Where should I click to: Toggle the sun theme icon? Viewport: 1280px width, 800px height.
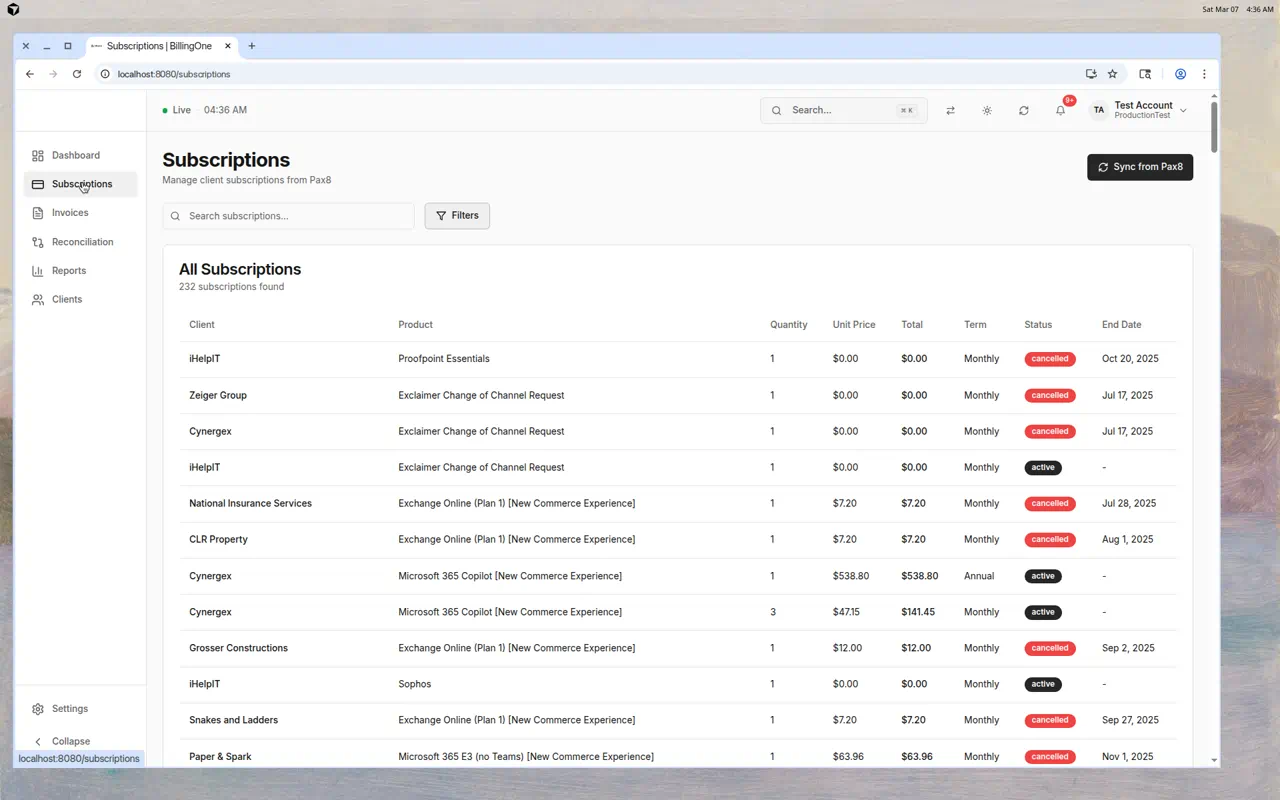click(x=987, y=111)
